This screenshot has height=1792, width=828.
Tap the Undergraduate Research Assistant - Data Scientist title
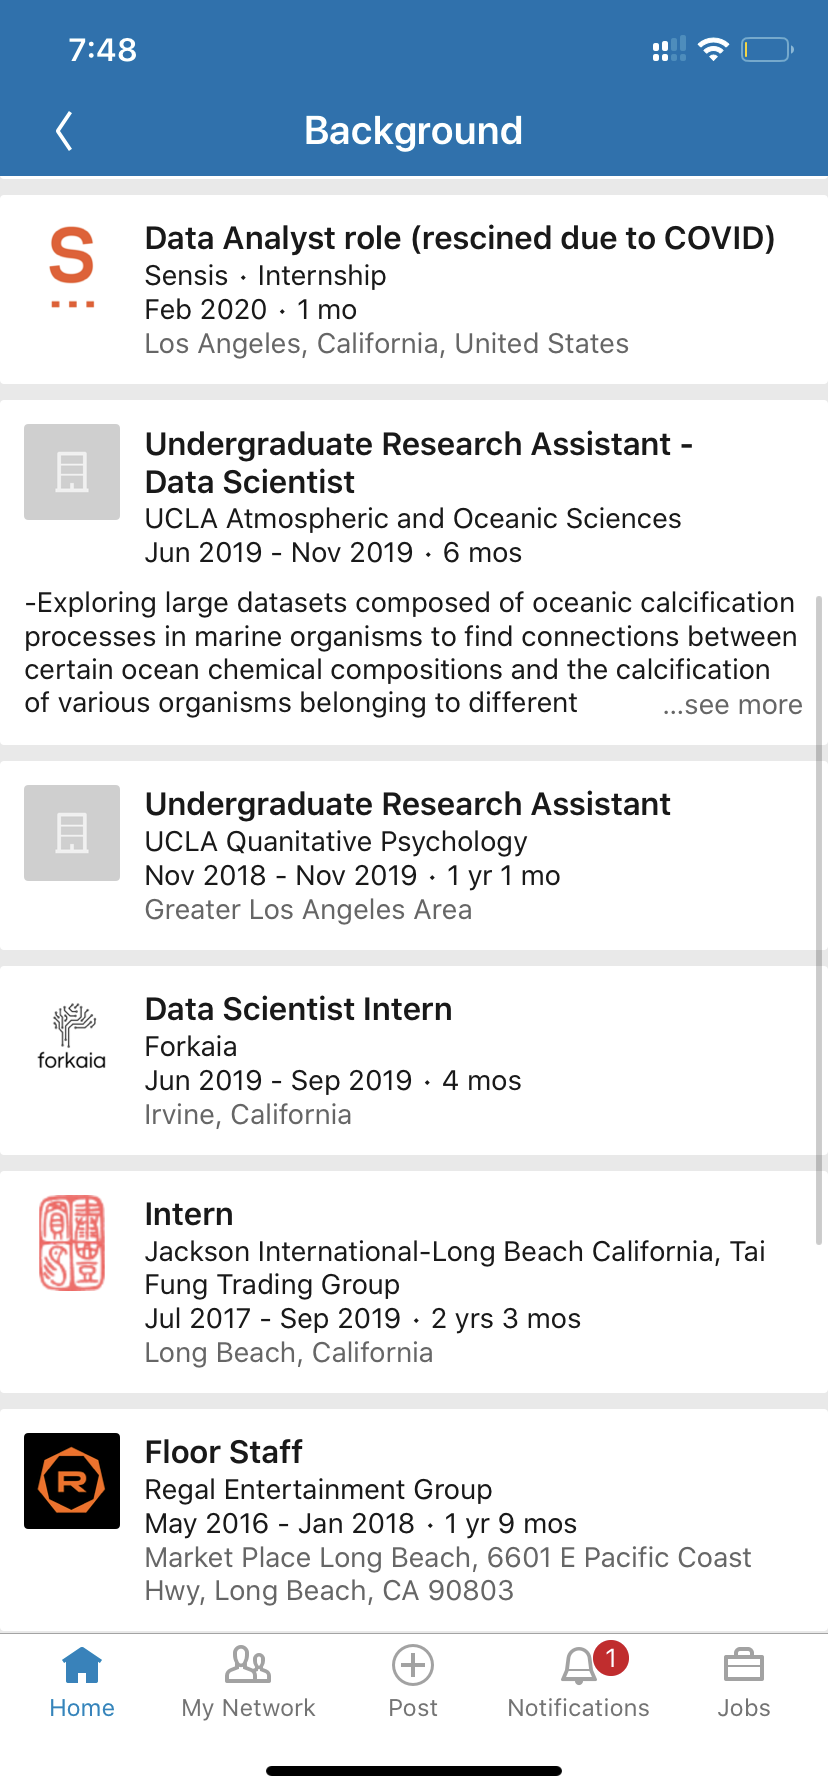point(418,462)
